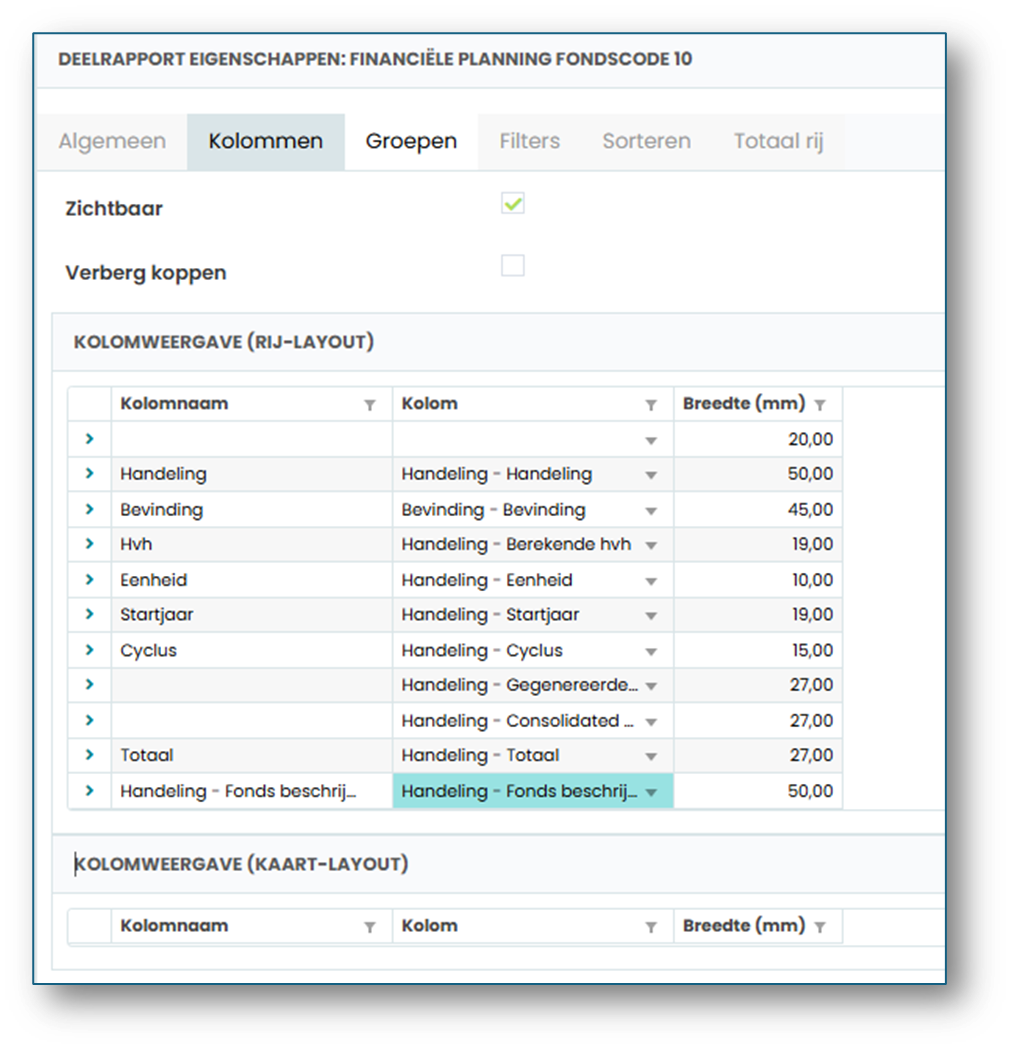Open the Handeling - Cyclus dropdown
The image size is (1011, 1049).
pyautogui.click(x=650, y=652)
